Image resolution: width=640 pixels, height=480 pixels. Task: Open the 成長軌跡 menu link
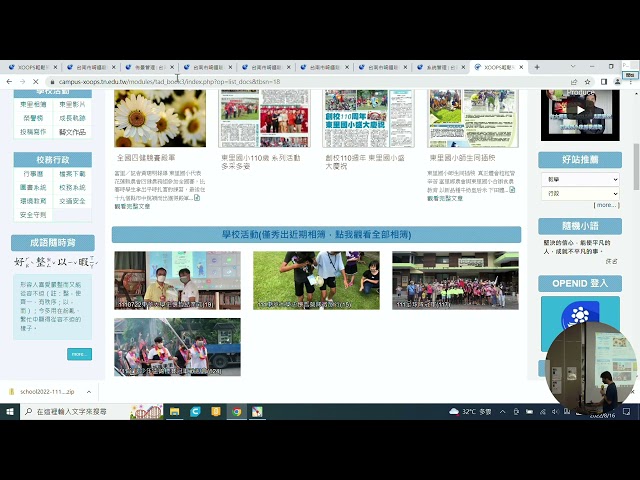coord(72,118)
